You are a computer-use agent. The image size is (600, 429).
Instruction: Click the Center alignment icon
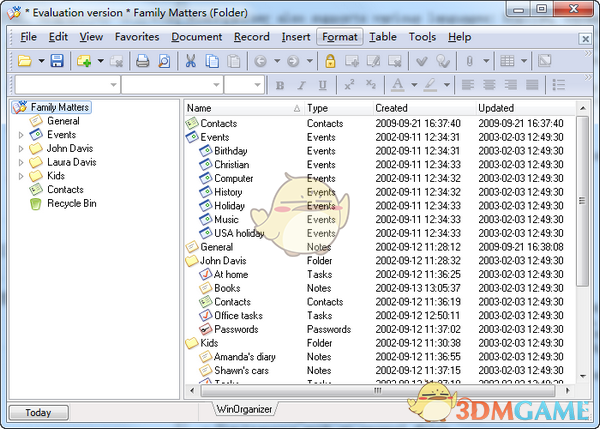[489, 85]
